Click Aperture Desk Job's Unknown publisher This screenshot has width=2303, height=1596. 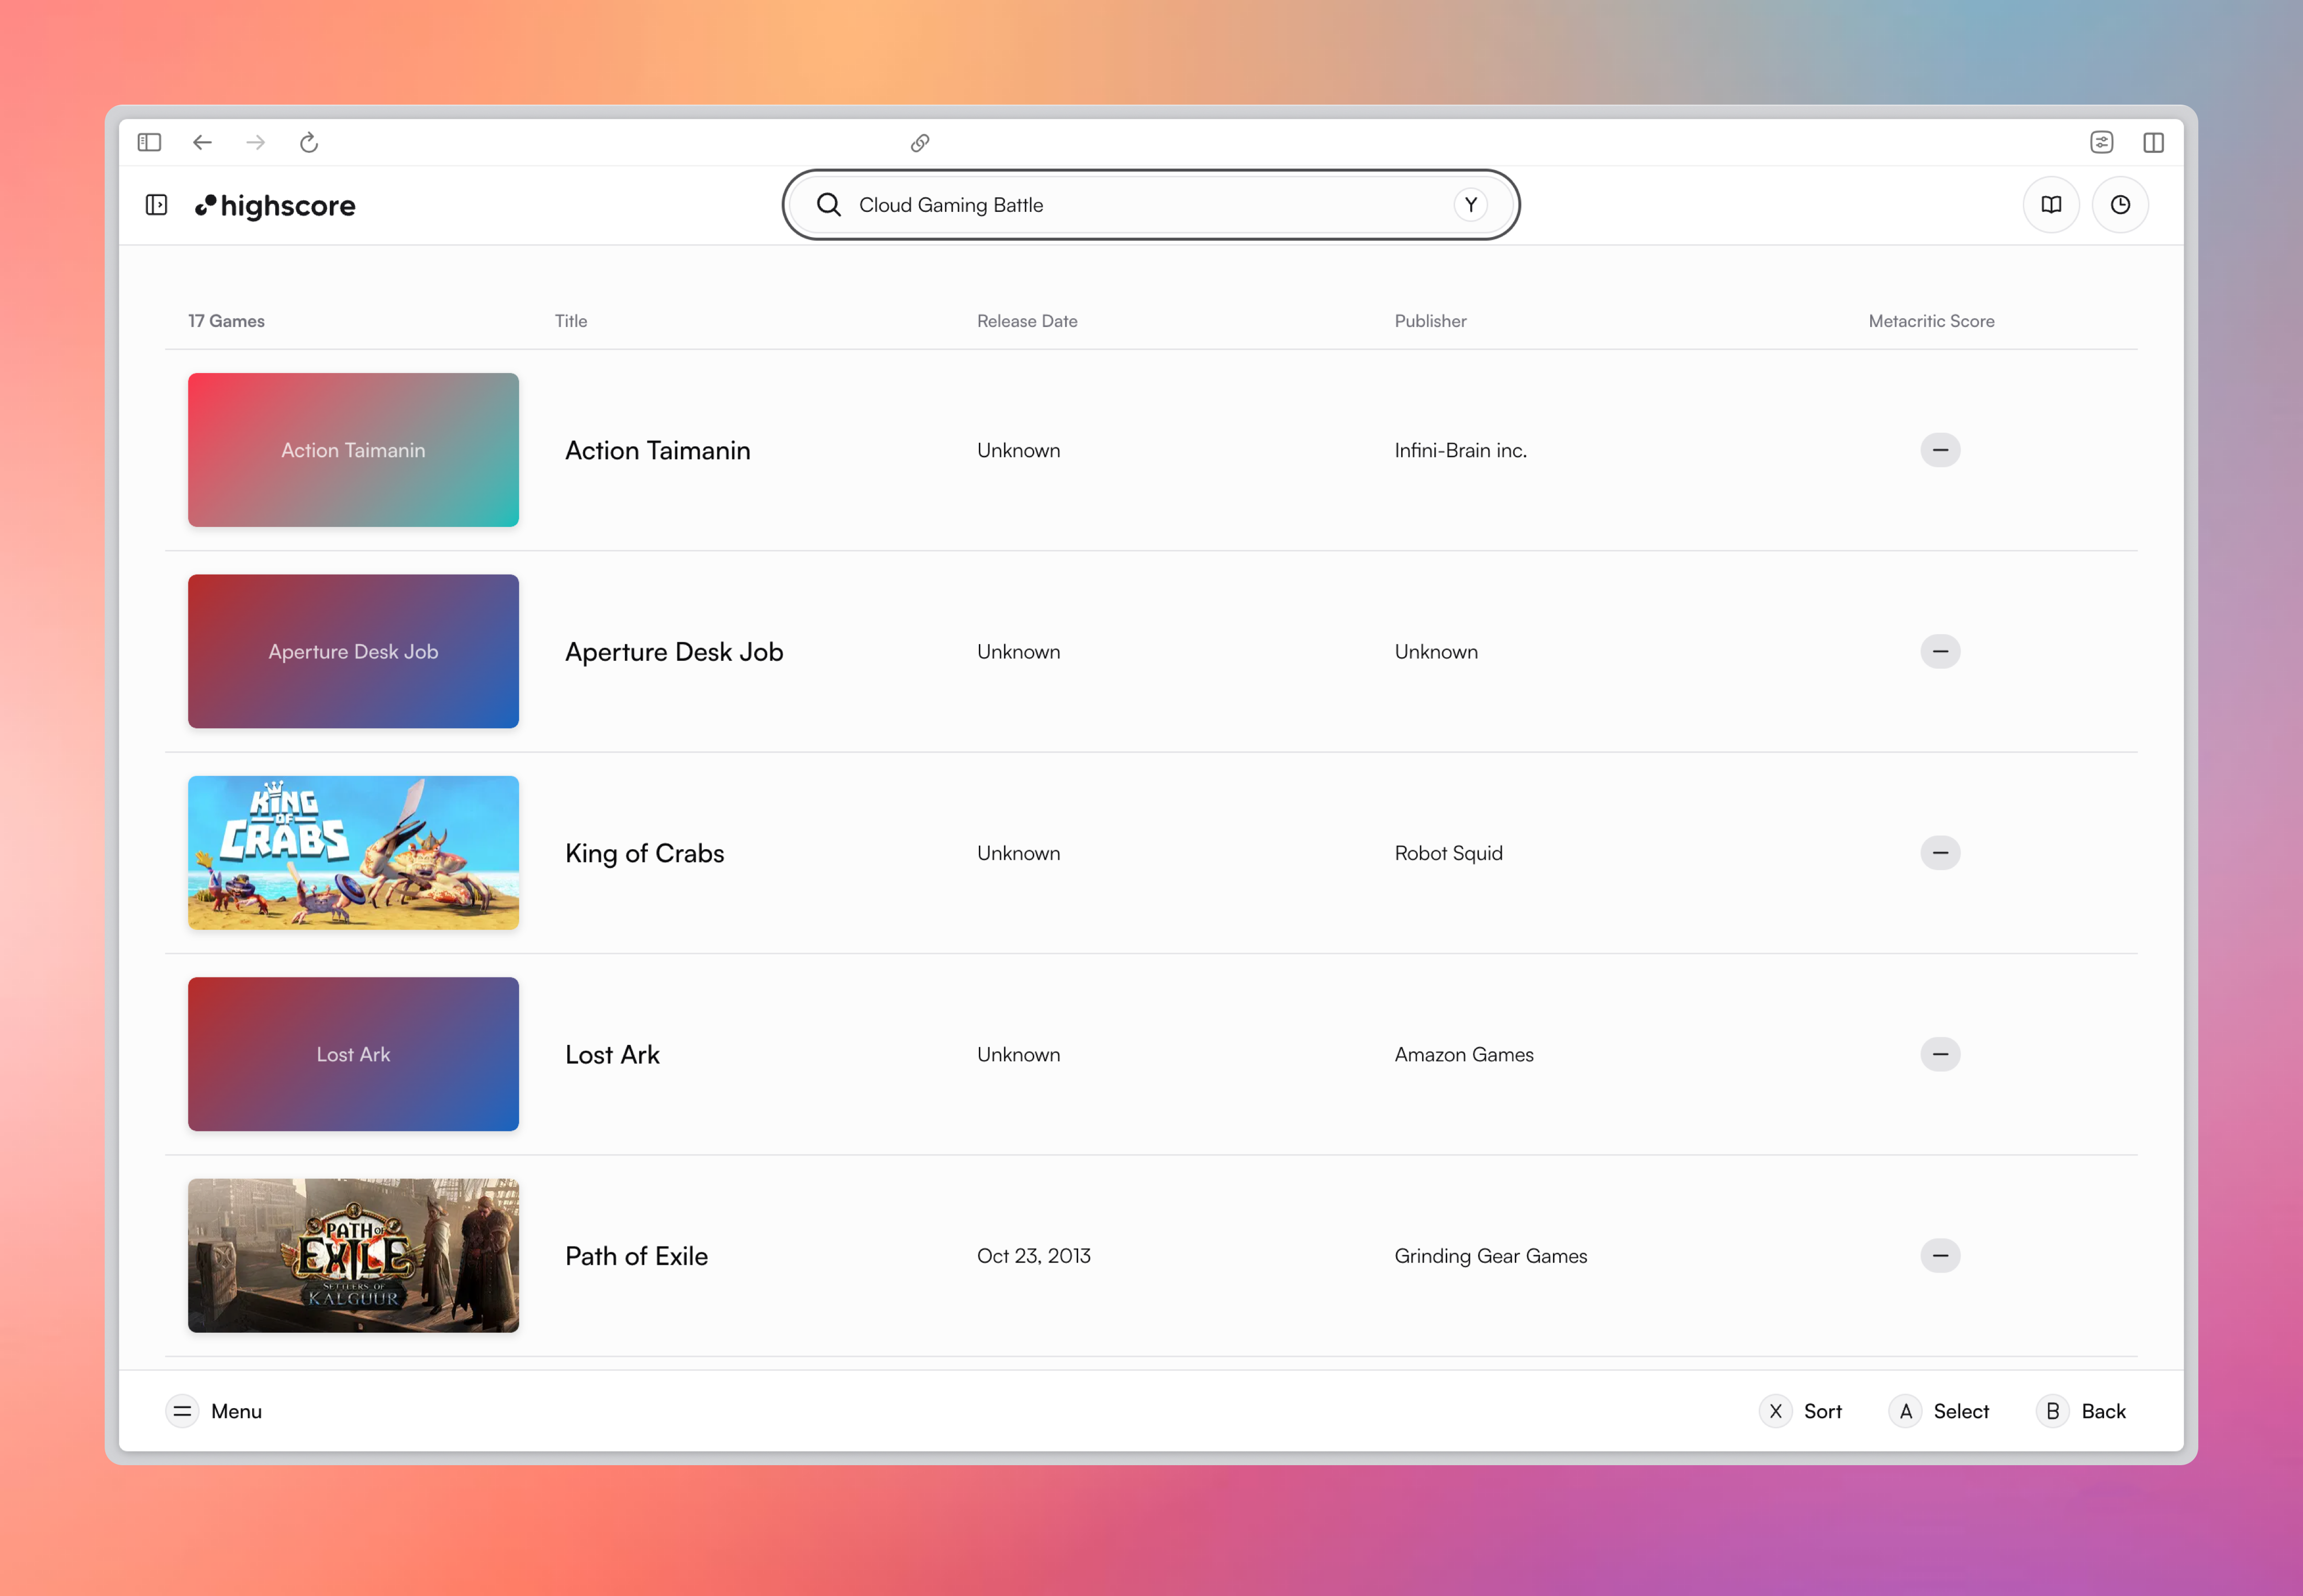1435,652
